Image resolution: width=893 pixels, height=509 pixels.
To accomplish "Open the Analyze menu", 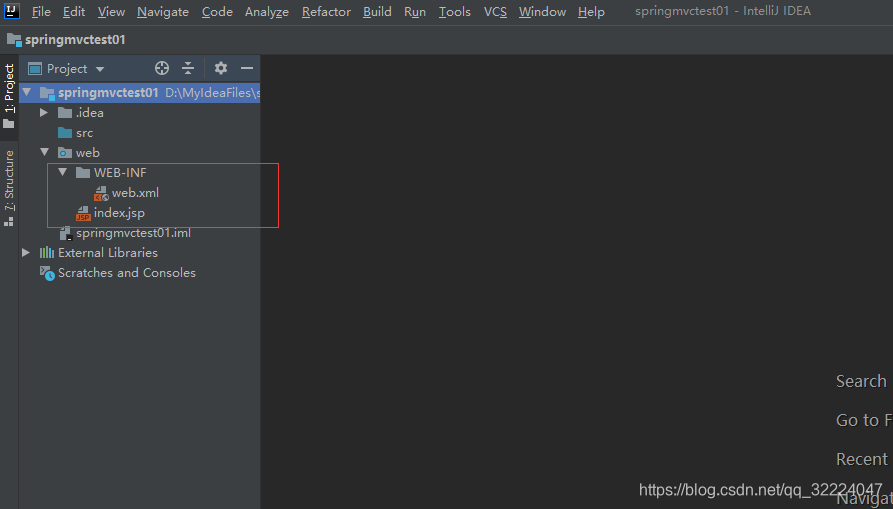I will 267,11.
